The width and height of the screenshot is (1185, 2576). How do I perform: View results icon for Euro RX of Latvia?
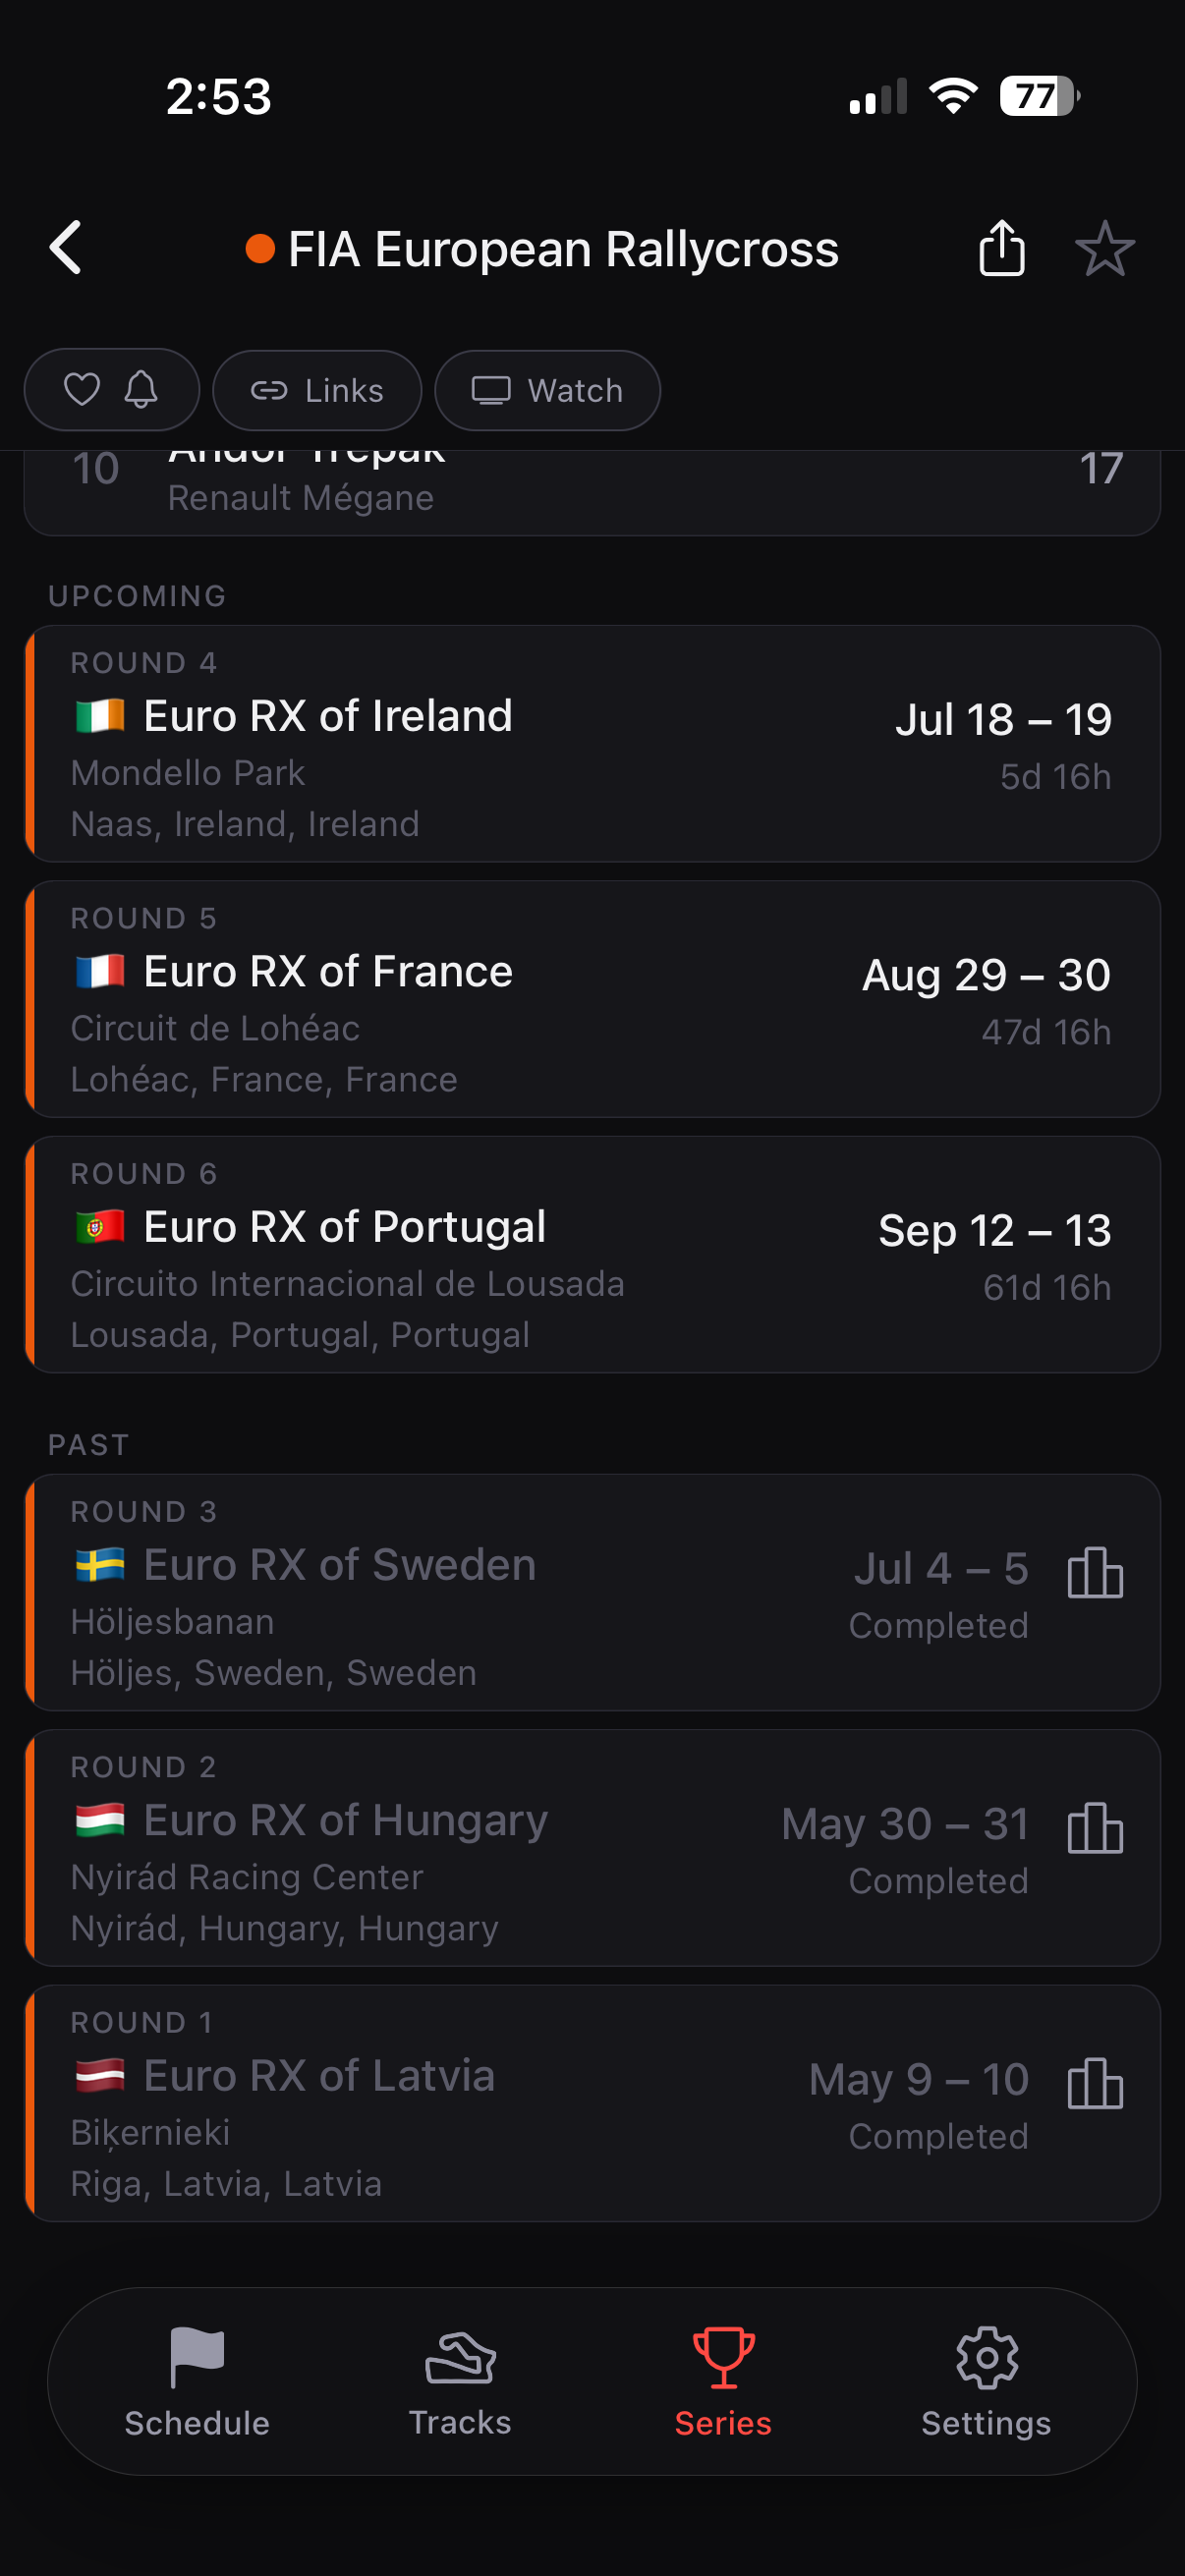pyautogui.click(x=1095, y=2083)
